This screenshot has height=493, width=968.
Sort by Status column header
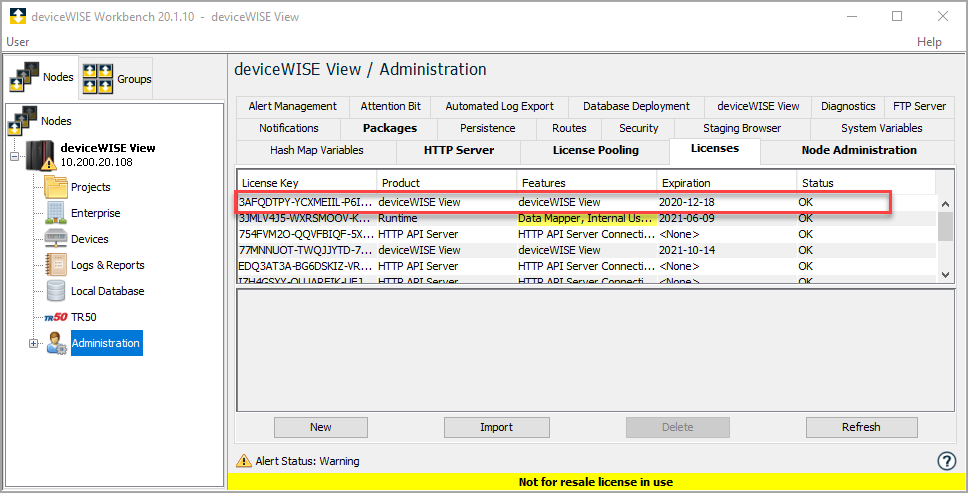866,183
